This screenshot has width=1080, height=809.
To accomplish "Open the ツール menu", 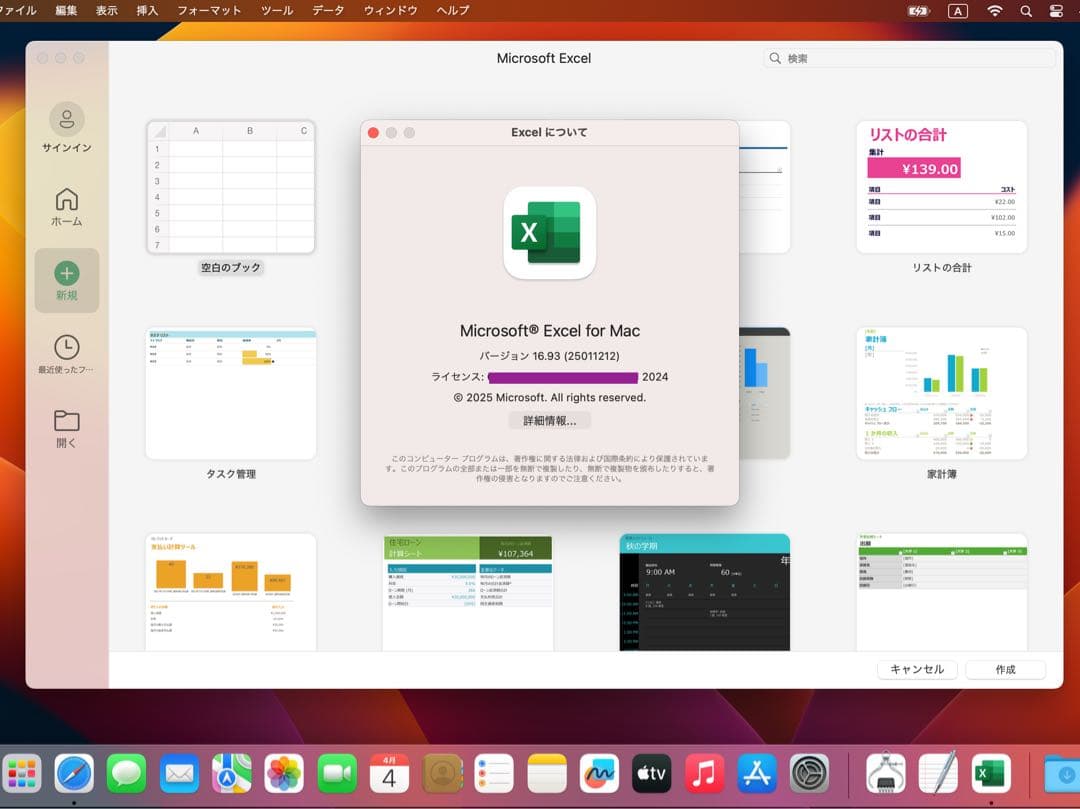I will pyautogui.click(x=276, y=11).
